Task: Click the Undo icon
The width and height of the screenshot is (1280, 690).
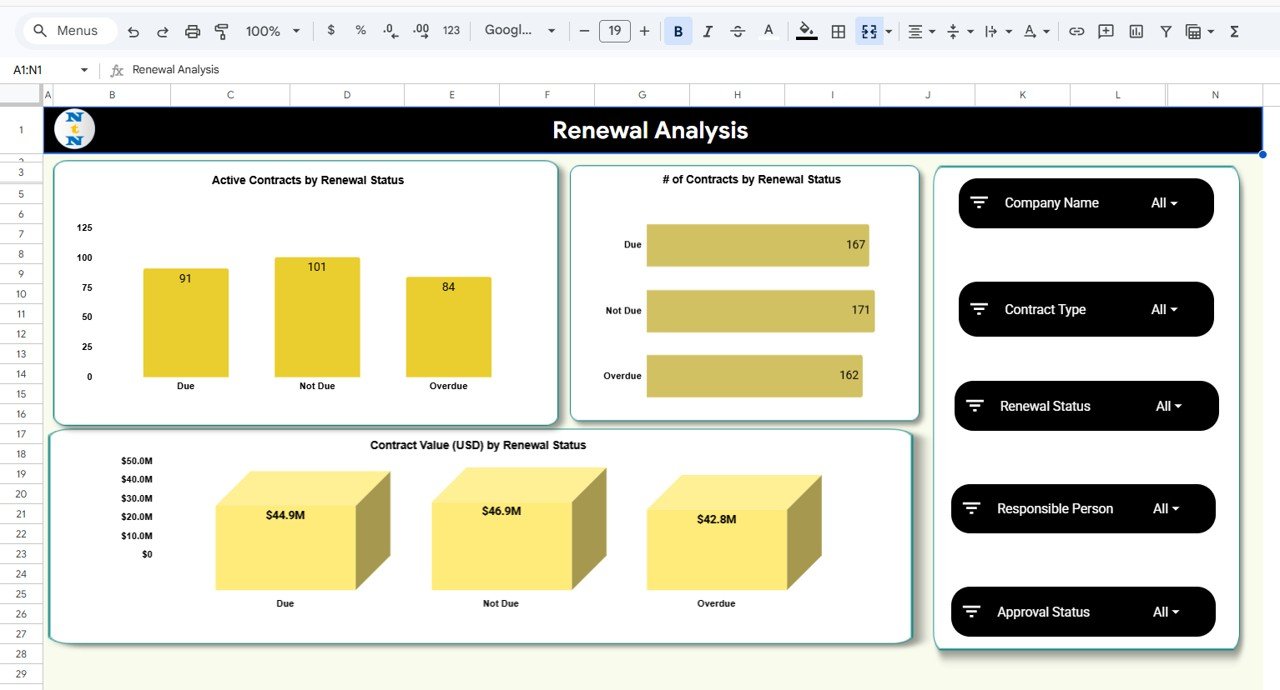Action: [x=133, y=31]
